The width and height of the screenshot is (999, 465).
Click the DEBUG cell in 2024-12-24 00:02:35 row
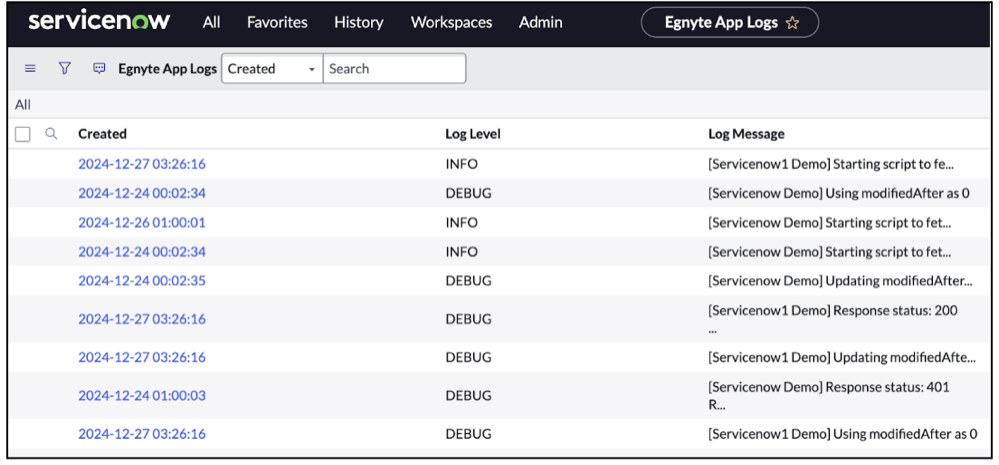pyautogui.click(x=468, y=281)
